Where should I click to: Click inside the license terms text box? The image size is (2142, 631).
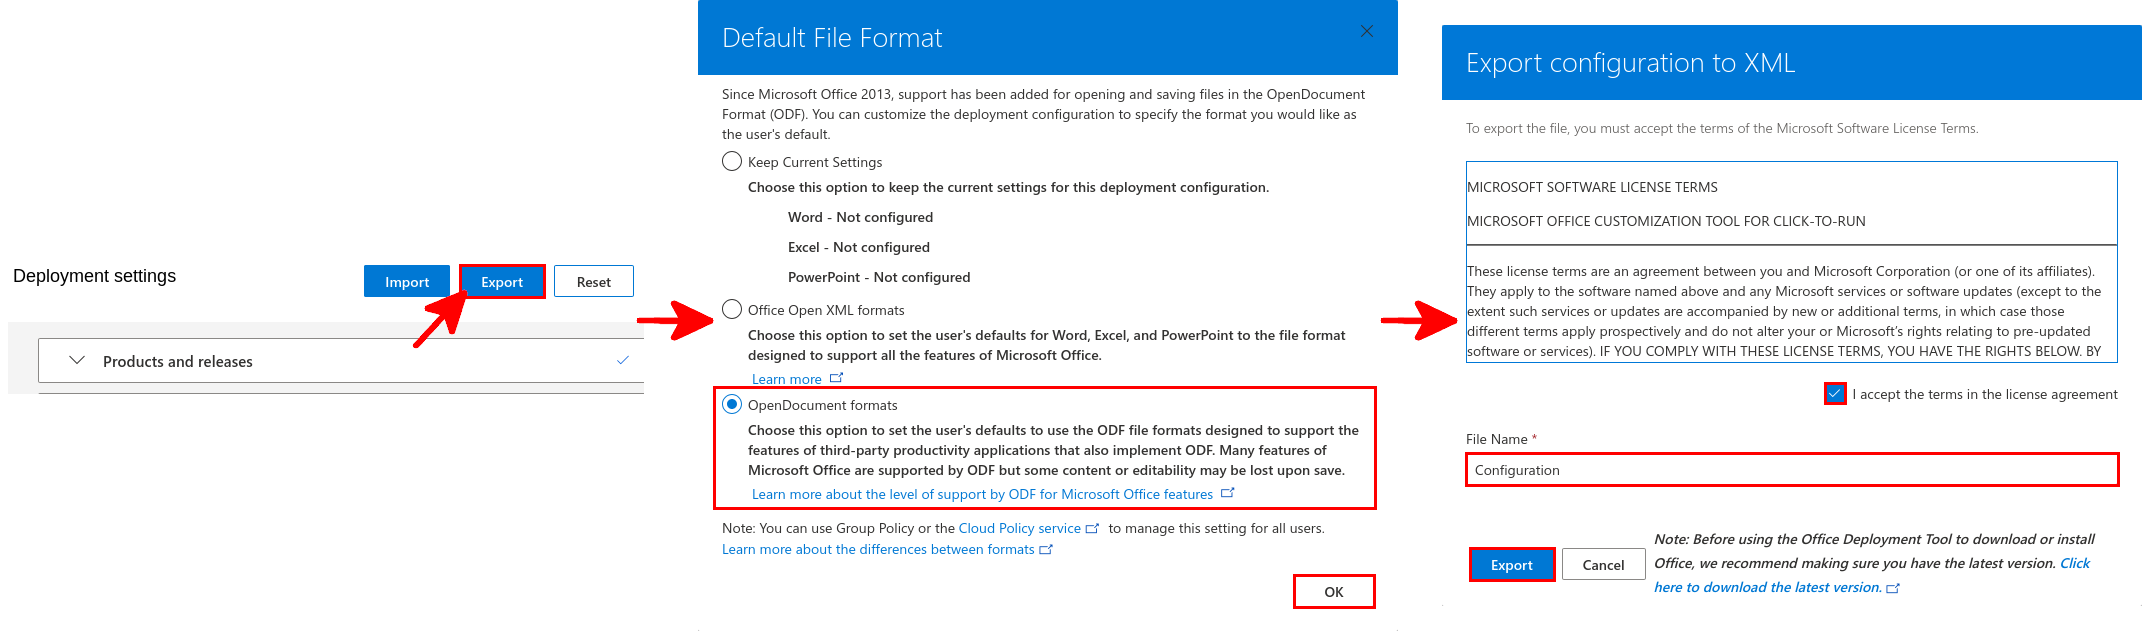1792,262
